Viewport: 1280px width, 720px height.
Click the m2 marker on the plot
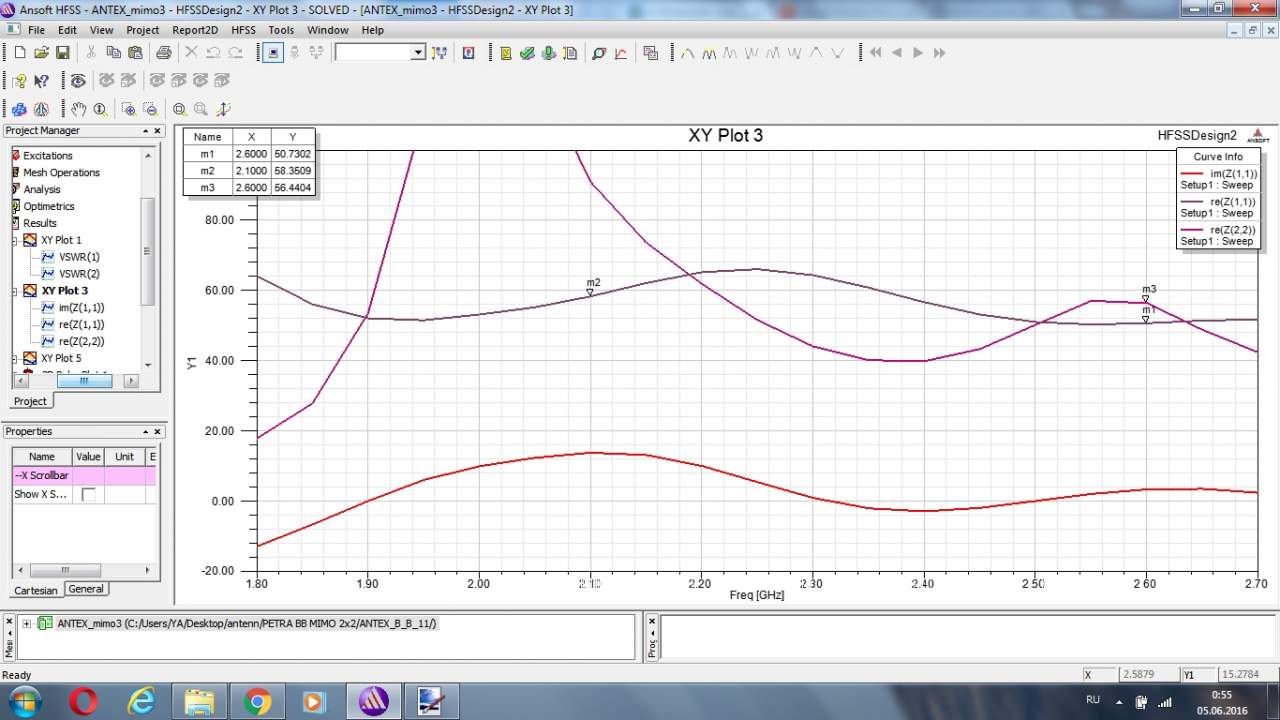point(590,292)
